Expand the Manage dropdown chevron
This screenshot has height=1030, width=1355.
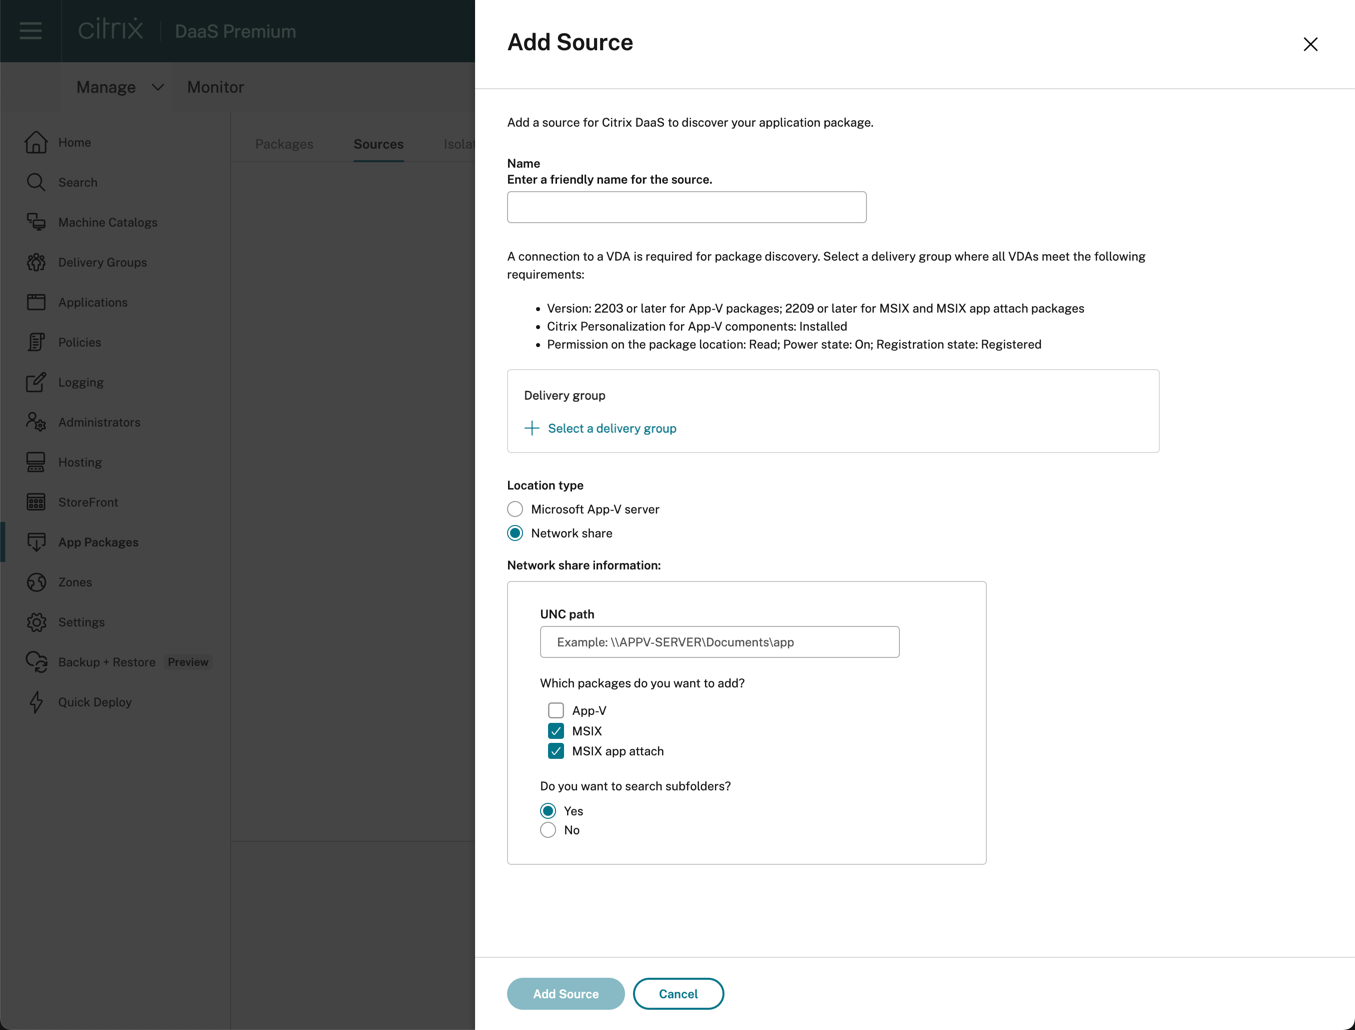tap(158, 87)
